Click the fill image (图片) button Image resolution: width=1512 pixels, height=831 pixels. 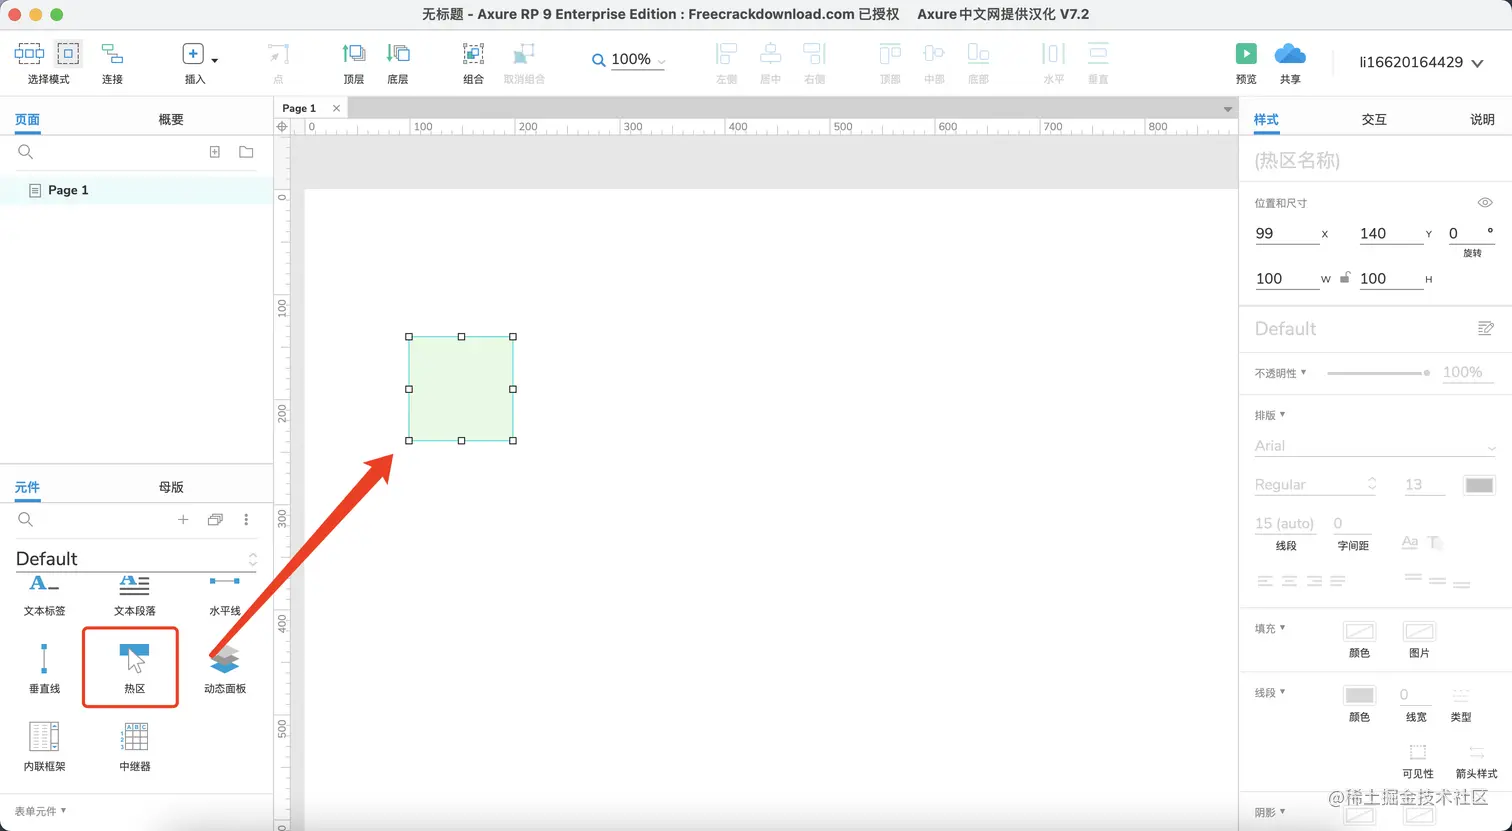coord(1419,631)
